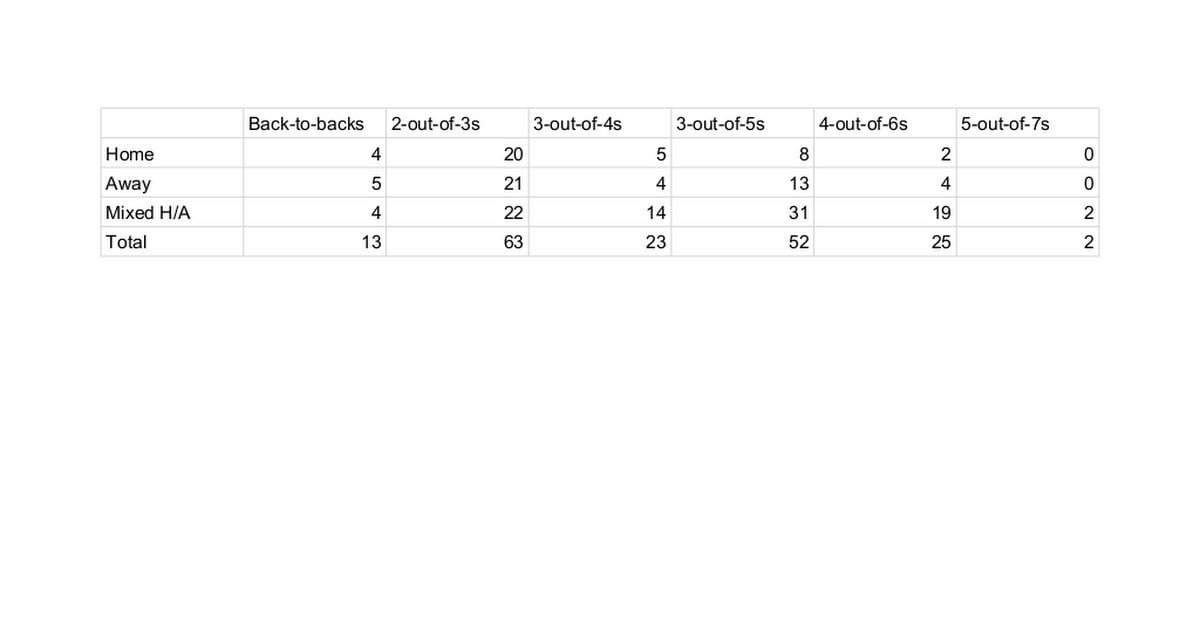Click Away 2-out-of-3s cell showing 21
Image resolution: width=1200 pixels, height=630 pixels.
pos(513,184)
